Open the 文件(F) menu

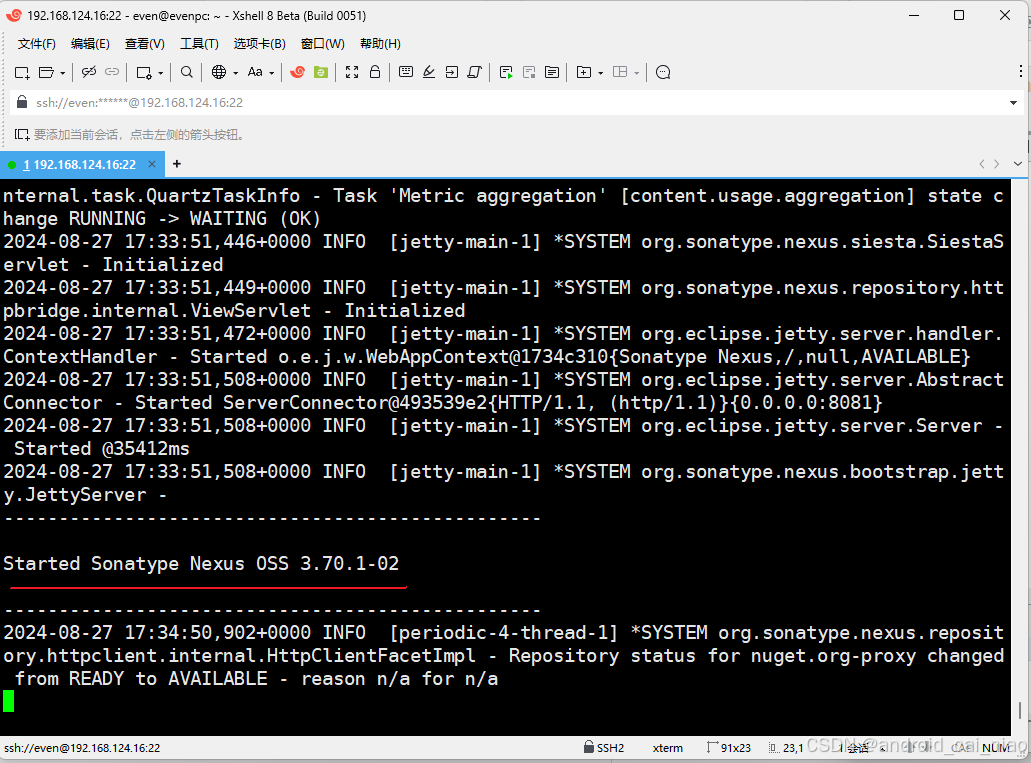pos(37,44)
